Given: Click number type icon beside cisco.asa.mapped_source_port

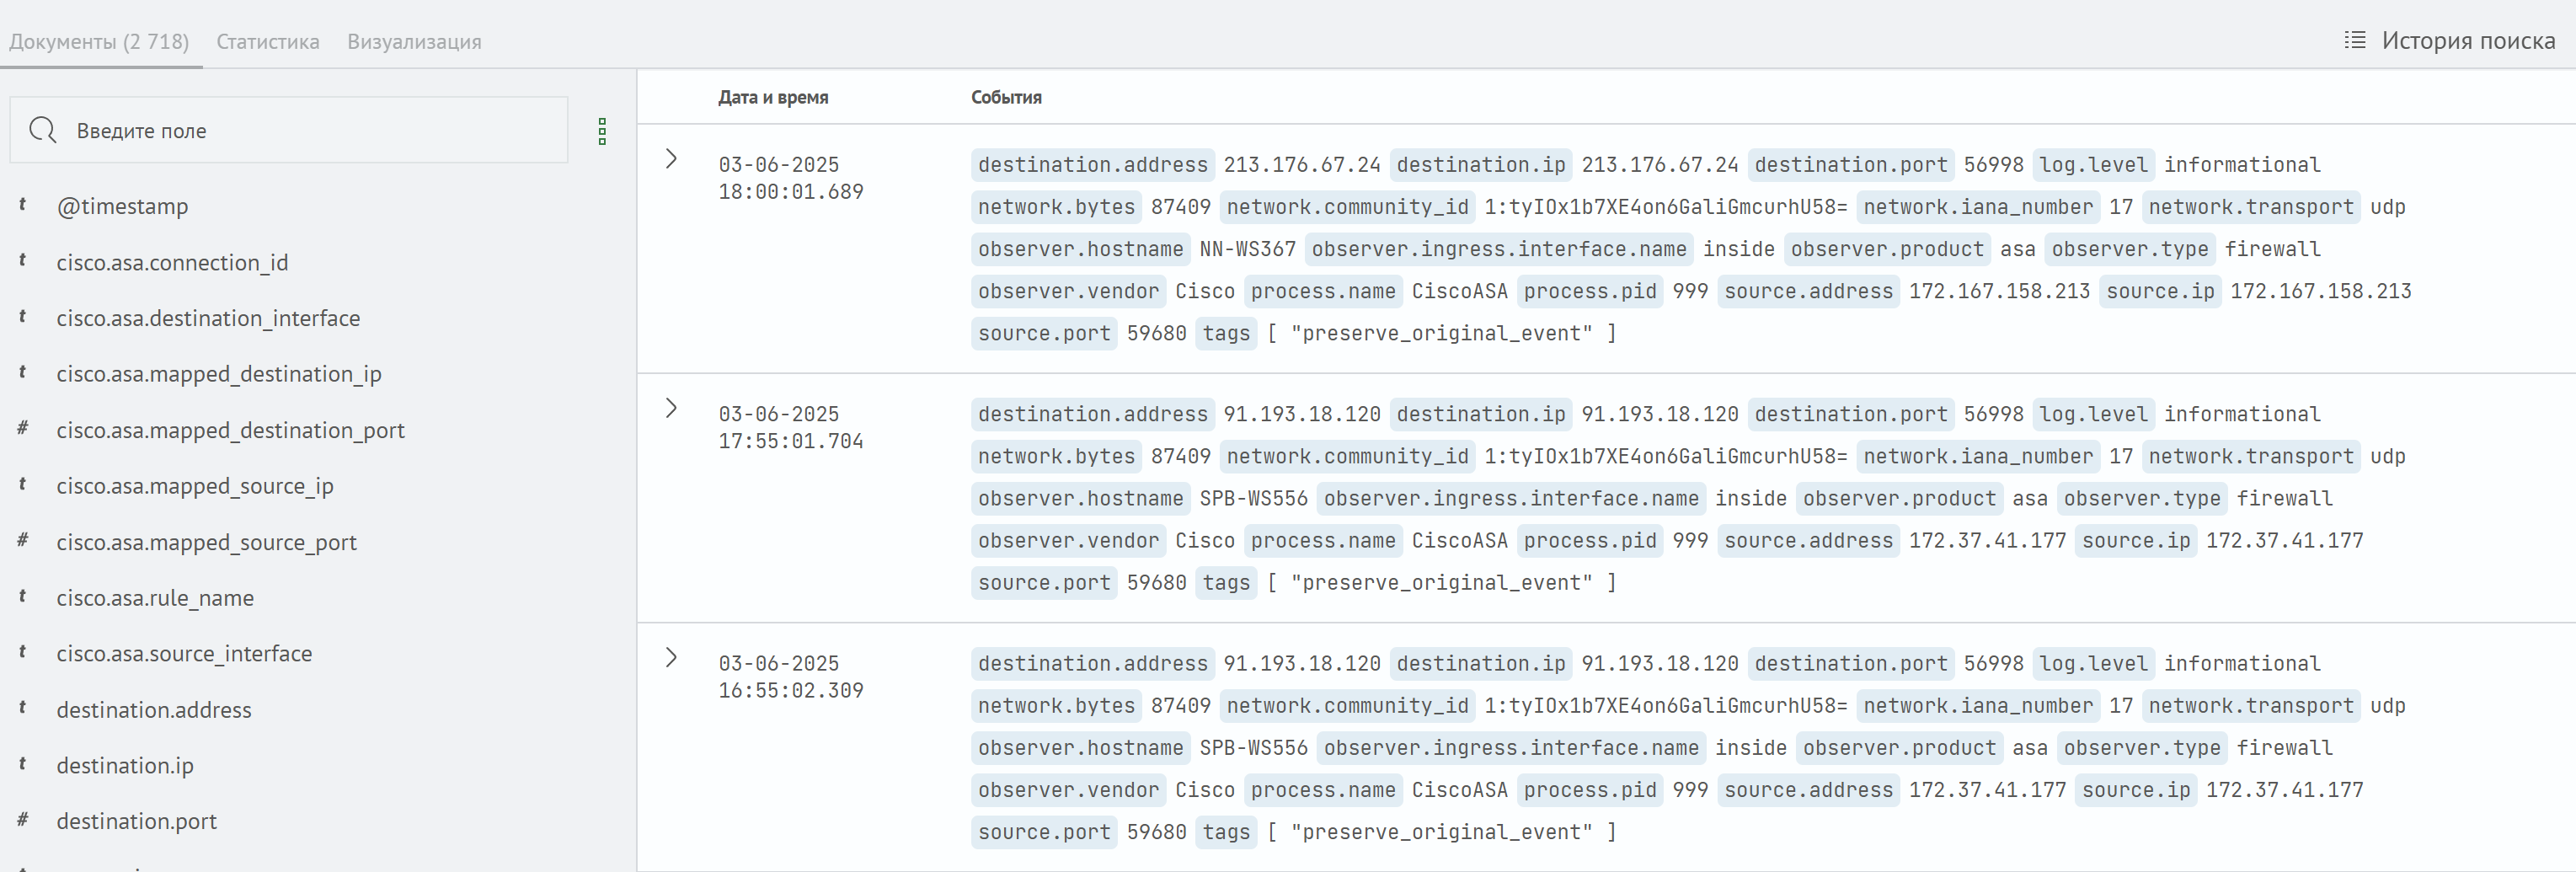Looking at the screenshot, I should [22, 541].
